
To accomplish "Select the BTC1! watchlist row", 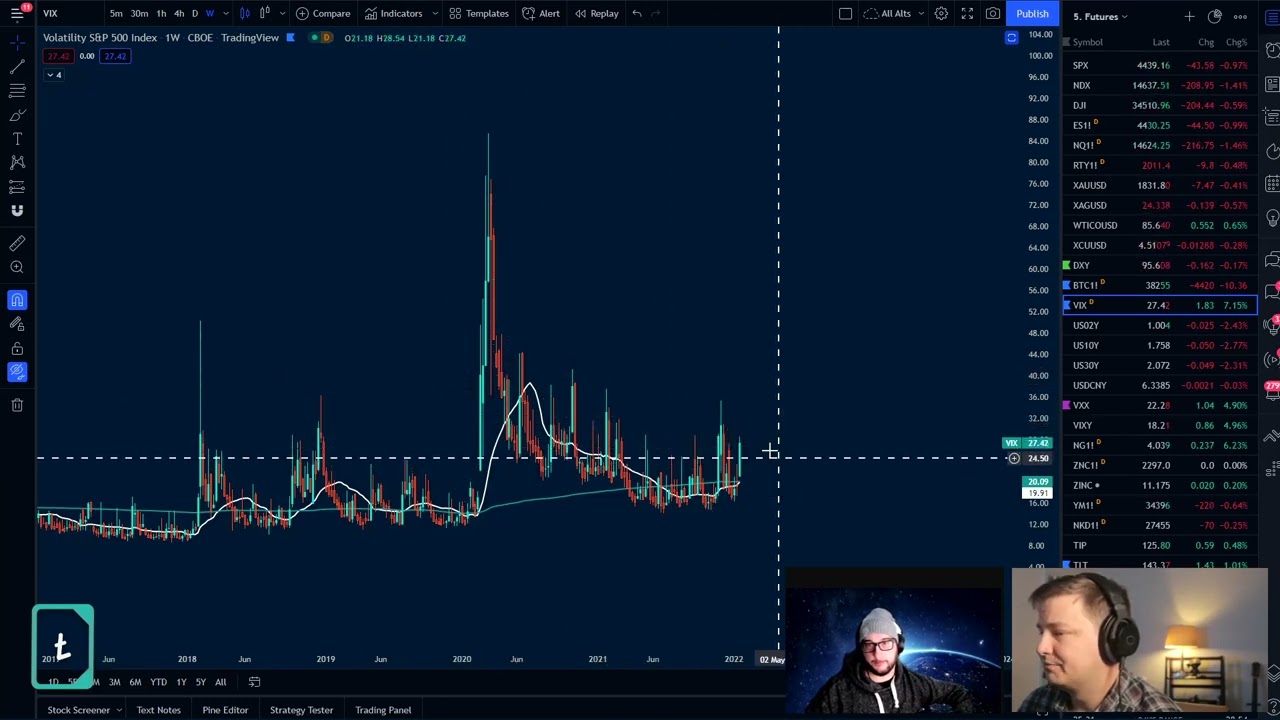I will (x=1160, y=285).
